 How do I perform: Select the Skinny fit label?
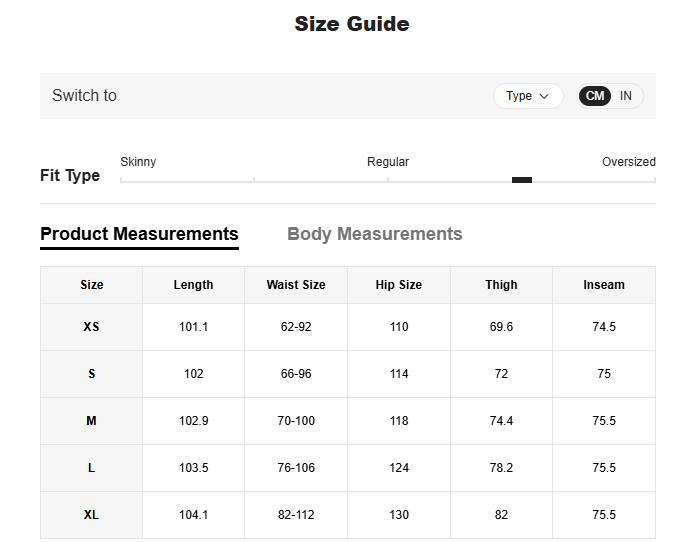tap(138, 162)
